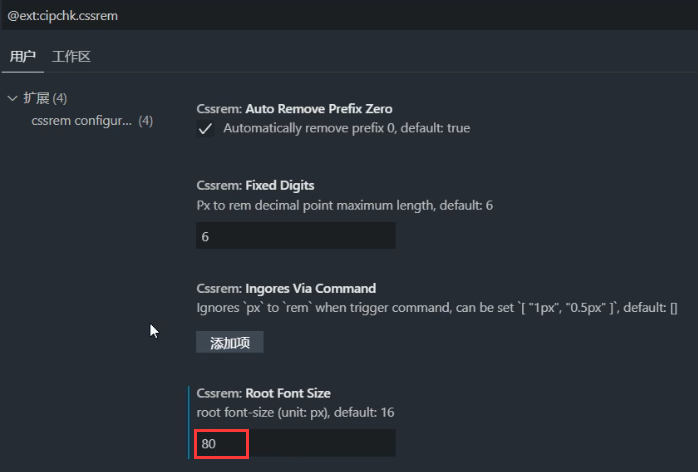The height and width of the screenshot is (472, 698).
Task: Click the (4) count beside cssrem configuration
Action: click(x=145, y=121)
